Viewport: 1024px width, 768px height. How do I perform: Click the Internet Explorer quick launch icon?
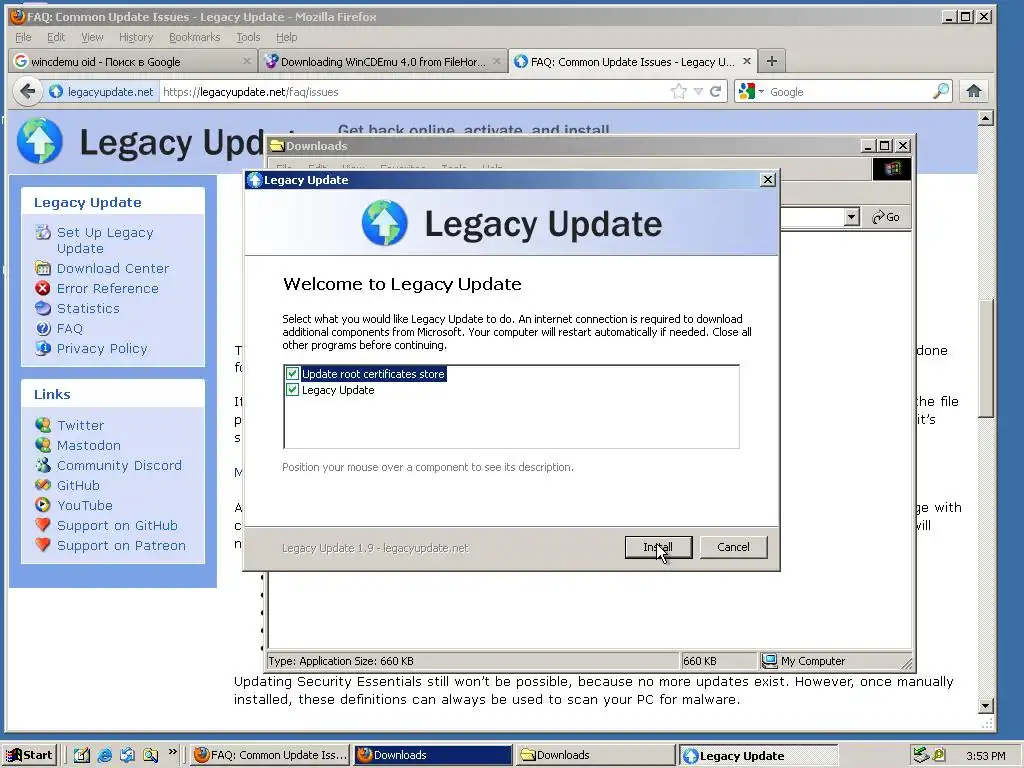pyautogui.click(x=104, y=756)
